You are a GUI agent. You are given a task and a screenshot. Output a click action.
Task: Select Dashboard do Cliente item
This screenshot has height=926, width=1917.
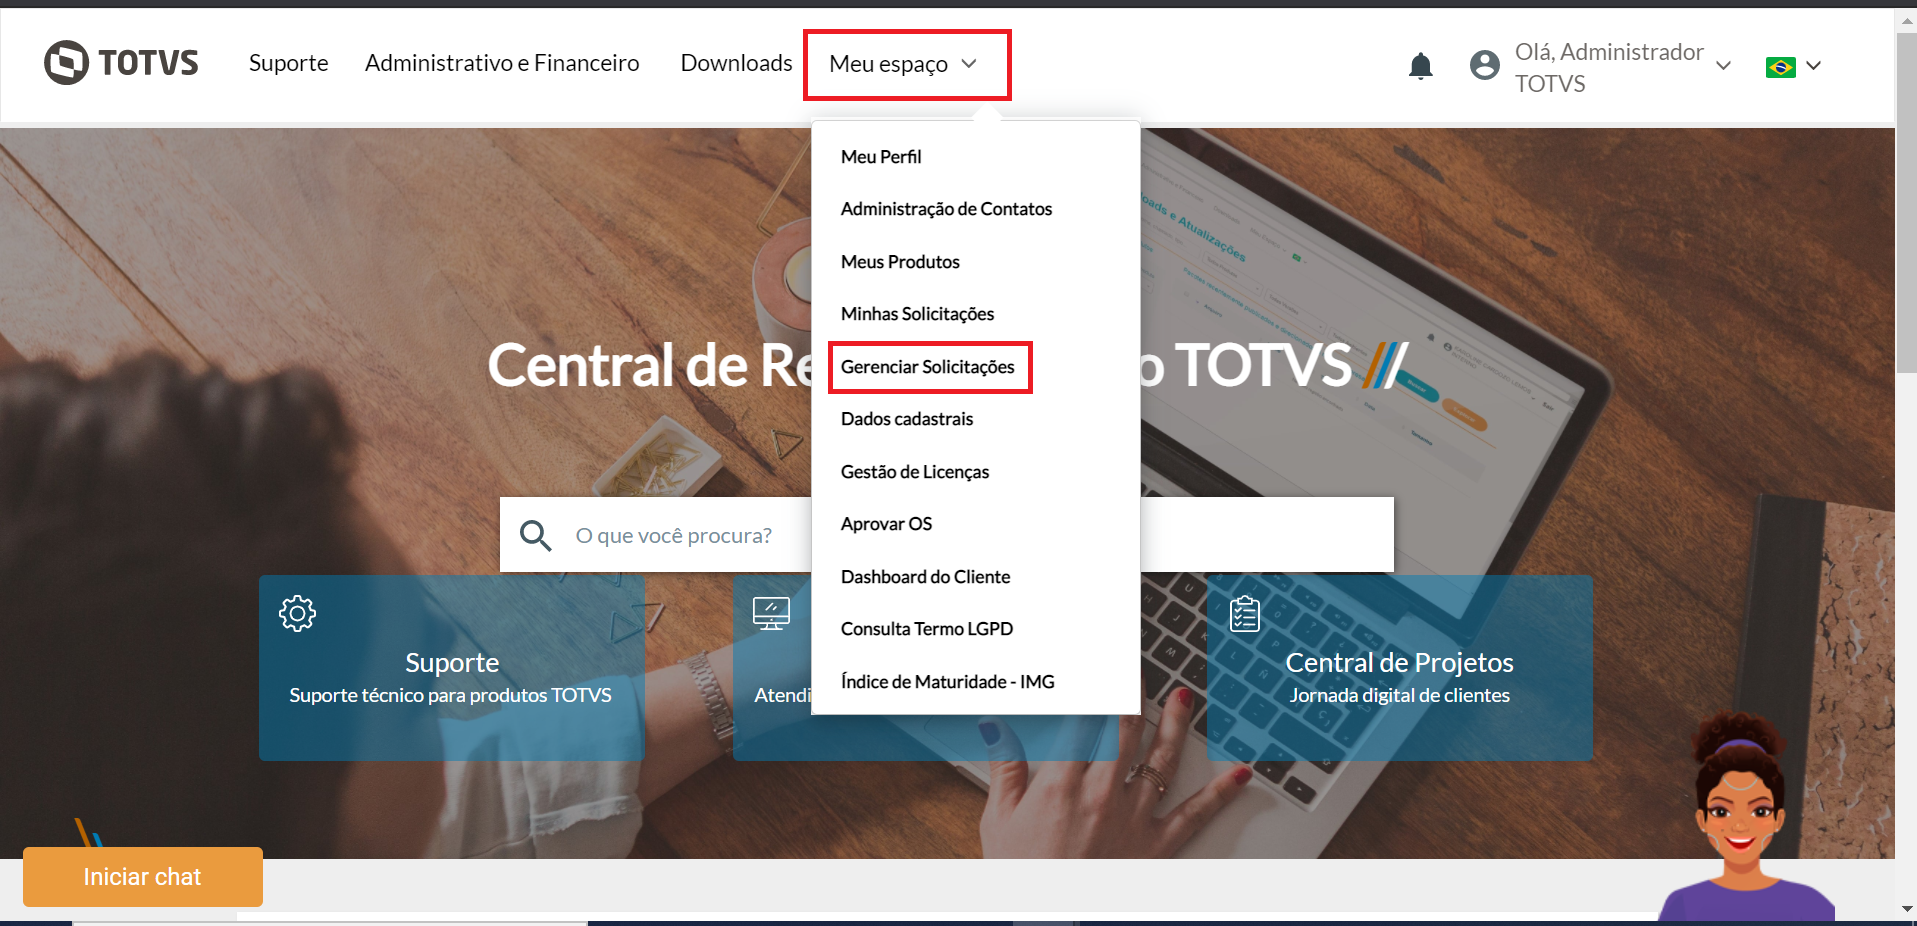(x=925, y=577)
